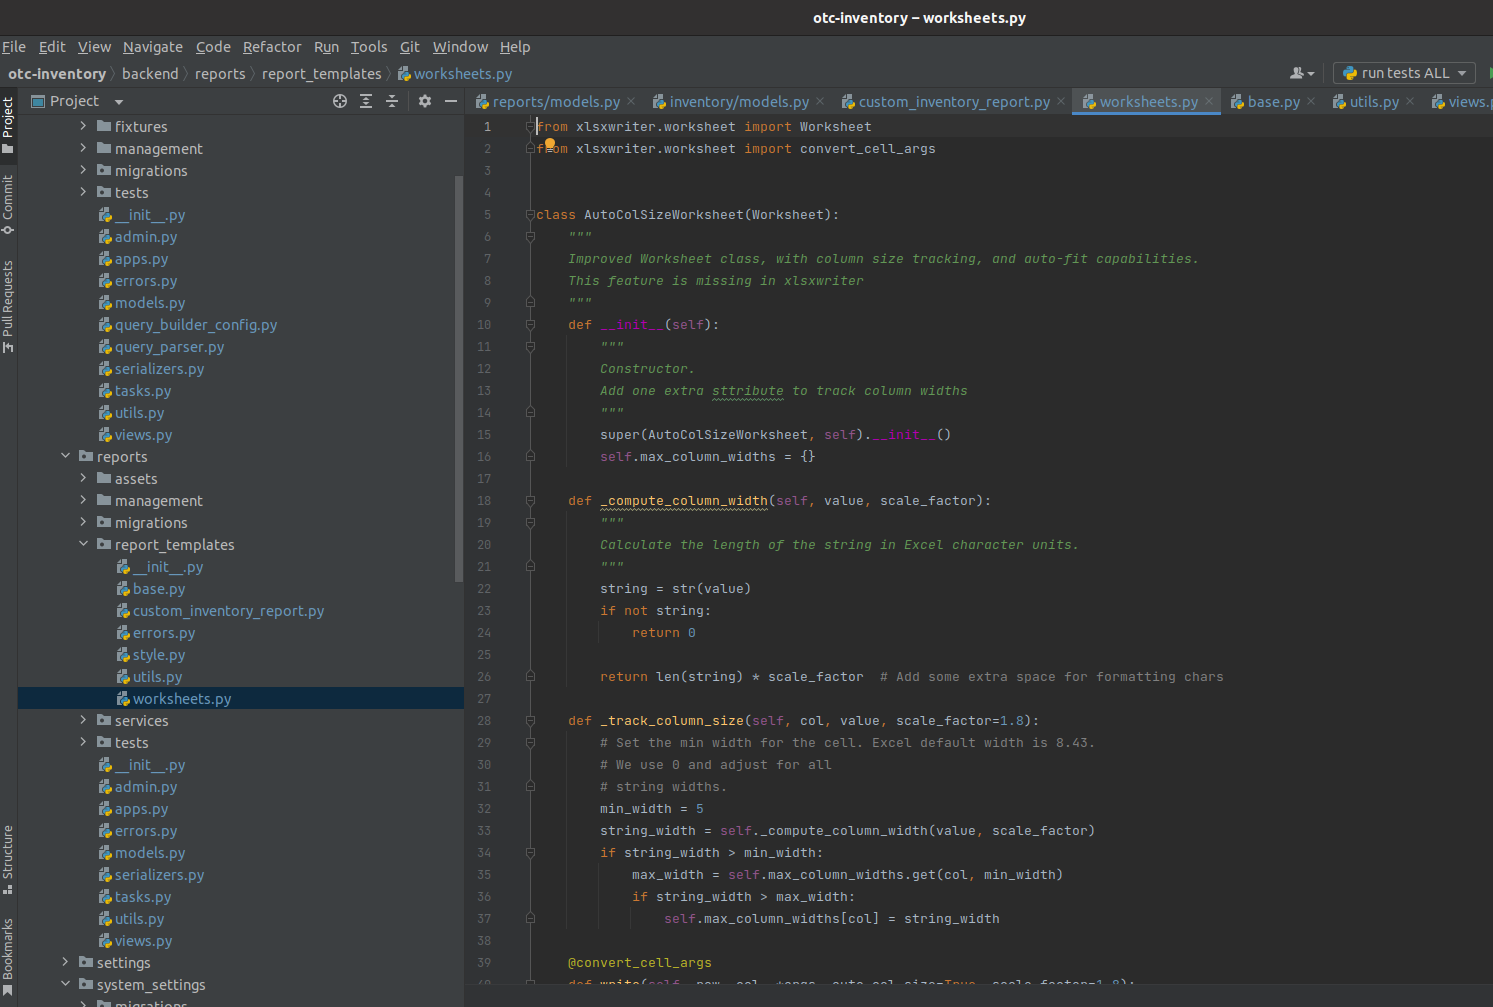Click the report_templates breadcrumb

[321, 73]
